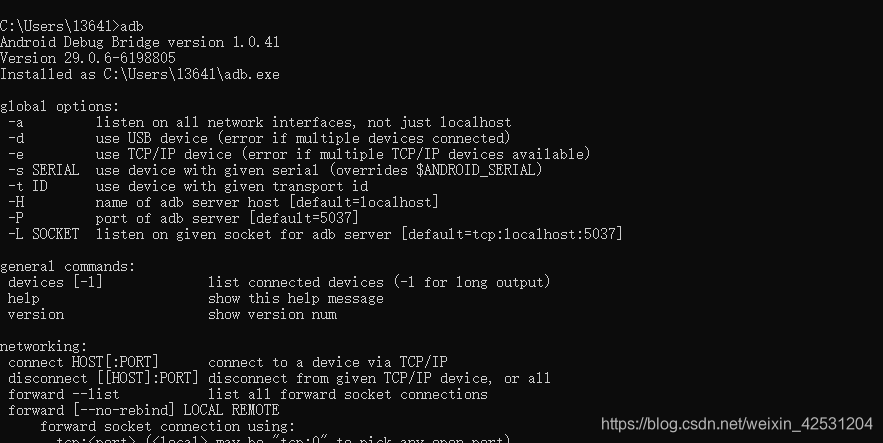Click the forward --list command entry
The image size is (883, 443).
click(x=64, y=395)
